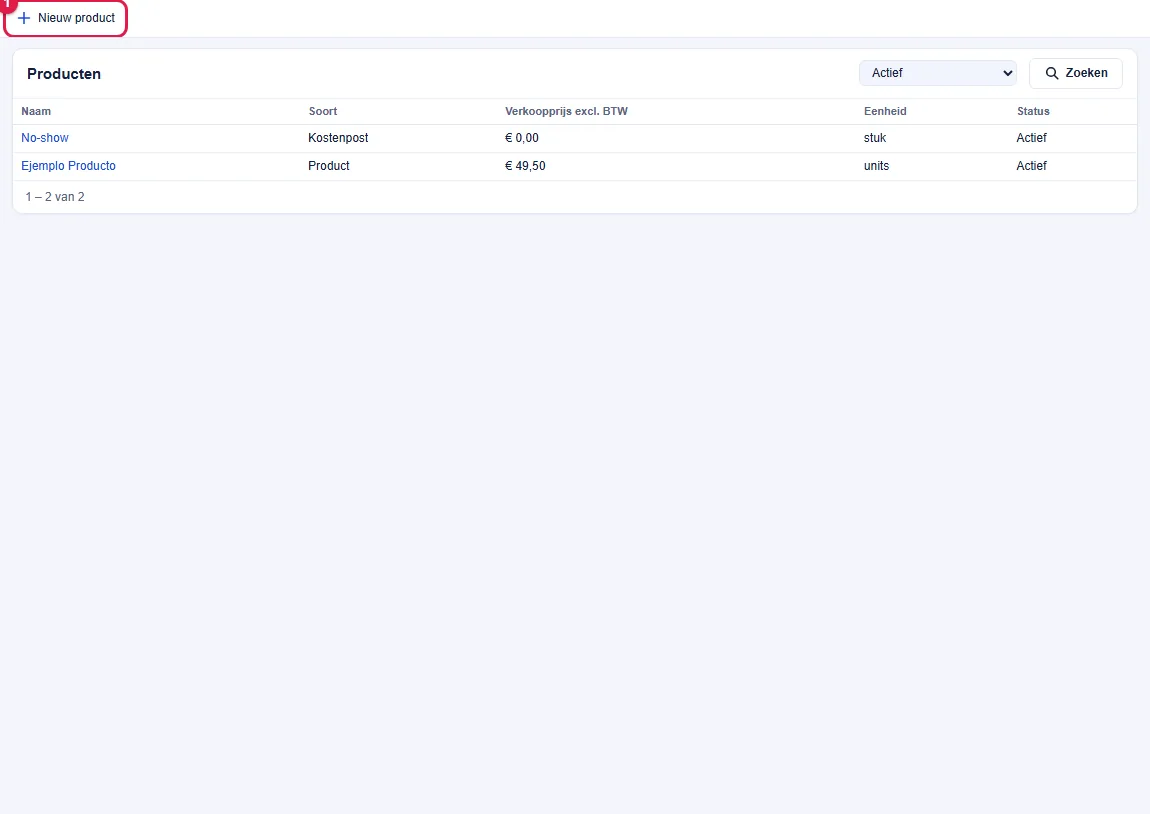This screenshot has height=814, width=1150.
Task: Click the Actief status of No-show row
Action: click(1031, 138)
